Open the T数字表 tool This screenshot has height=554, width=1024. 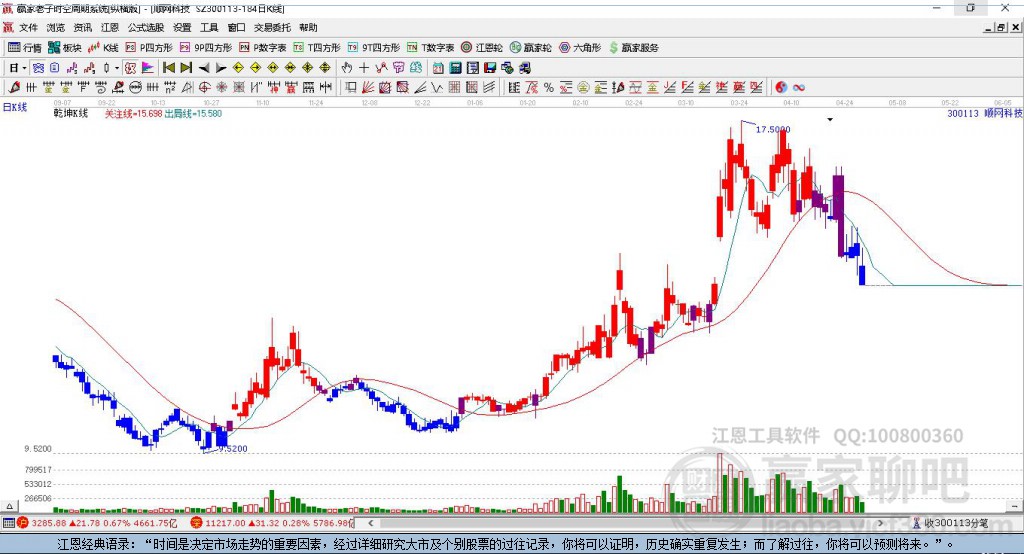tap(430, 48)
